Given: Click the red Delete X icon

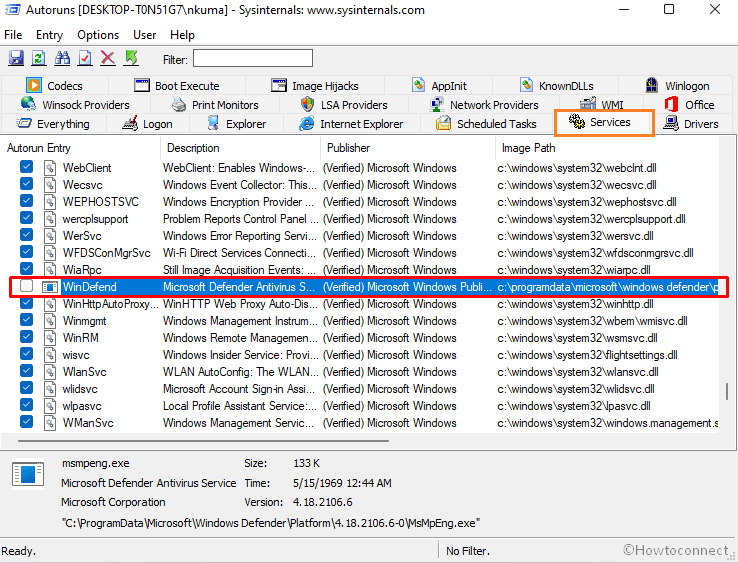Looking at the screenshot, I should pyautogui.click(x=108, y=58).
